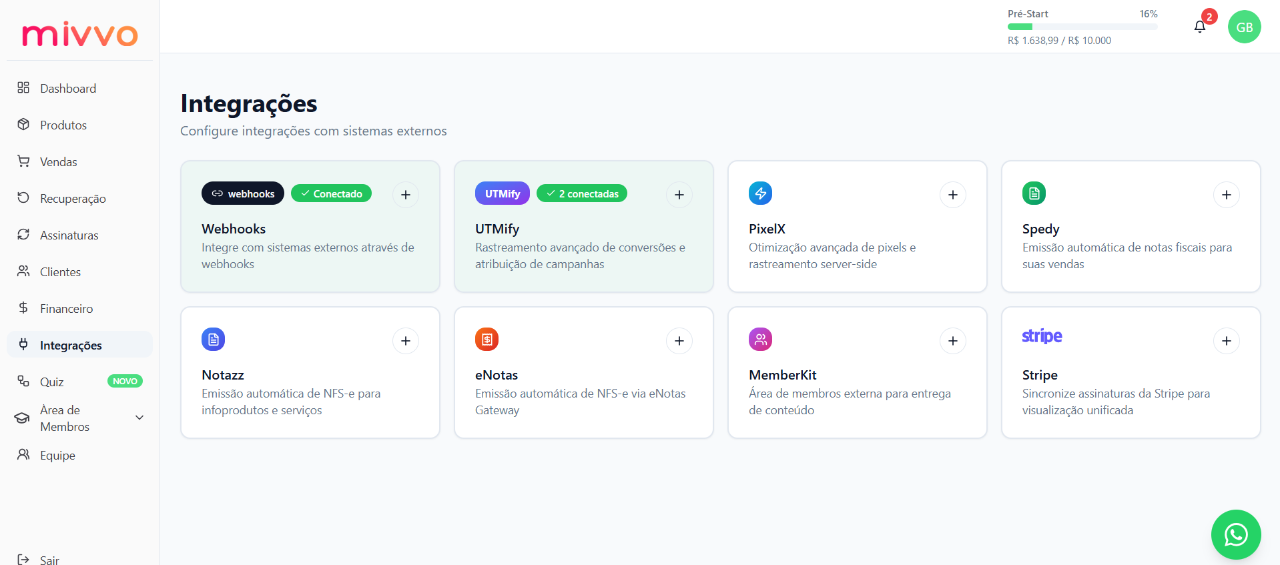This screenshot has height=565, width=1280.
Task: Click the Stripe logo
Action: [1042, 336]
